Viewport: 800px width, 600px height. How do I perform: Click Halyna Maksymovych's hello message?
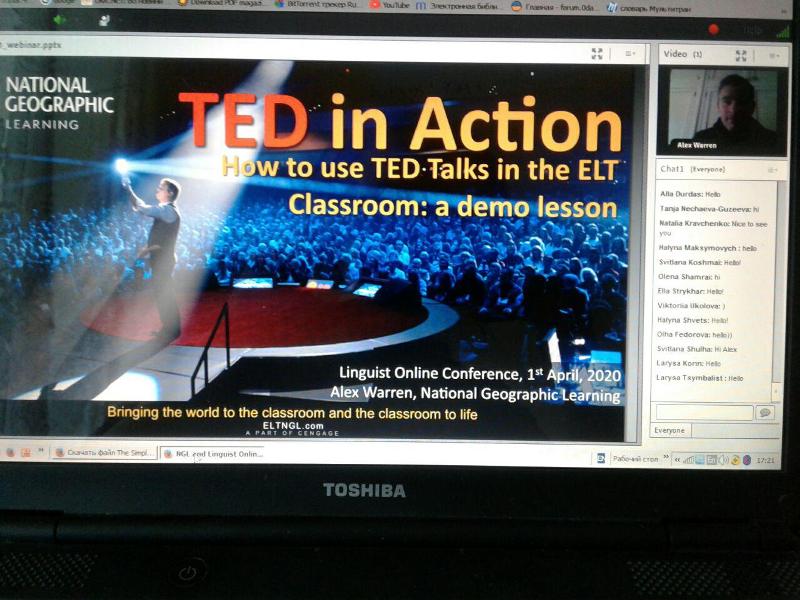[708, 248]
